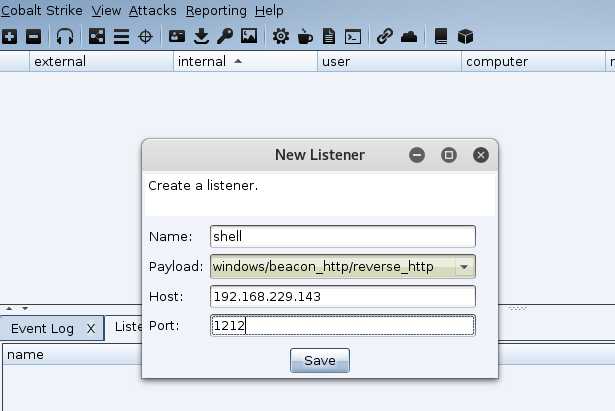The width and height of the screenshot is (615, 411).
Task: Open the Cobalt Strike menu
Action: [x=42, y=11]
